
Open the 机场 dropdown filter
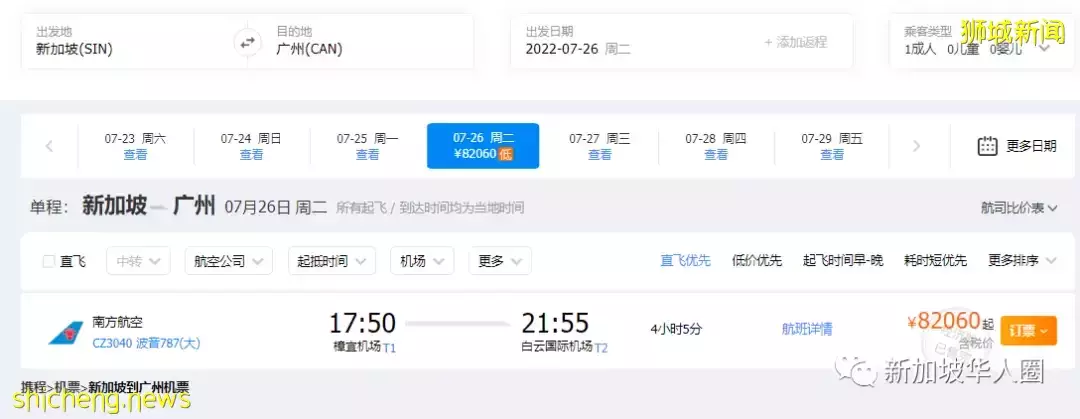[422, 261]
